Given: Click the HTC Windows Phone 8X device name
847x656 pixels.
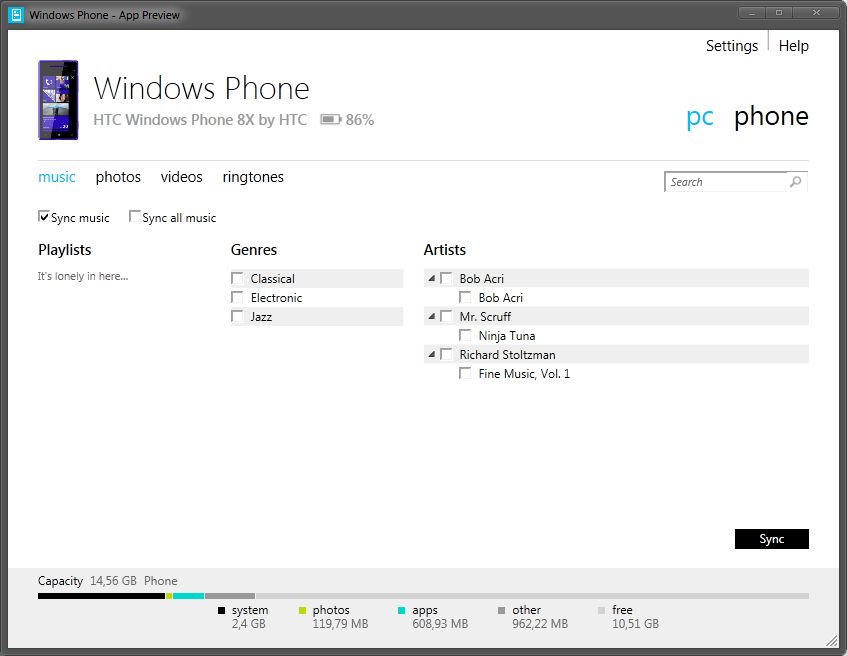Looking at the screenshot, I should point(200,120).
